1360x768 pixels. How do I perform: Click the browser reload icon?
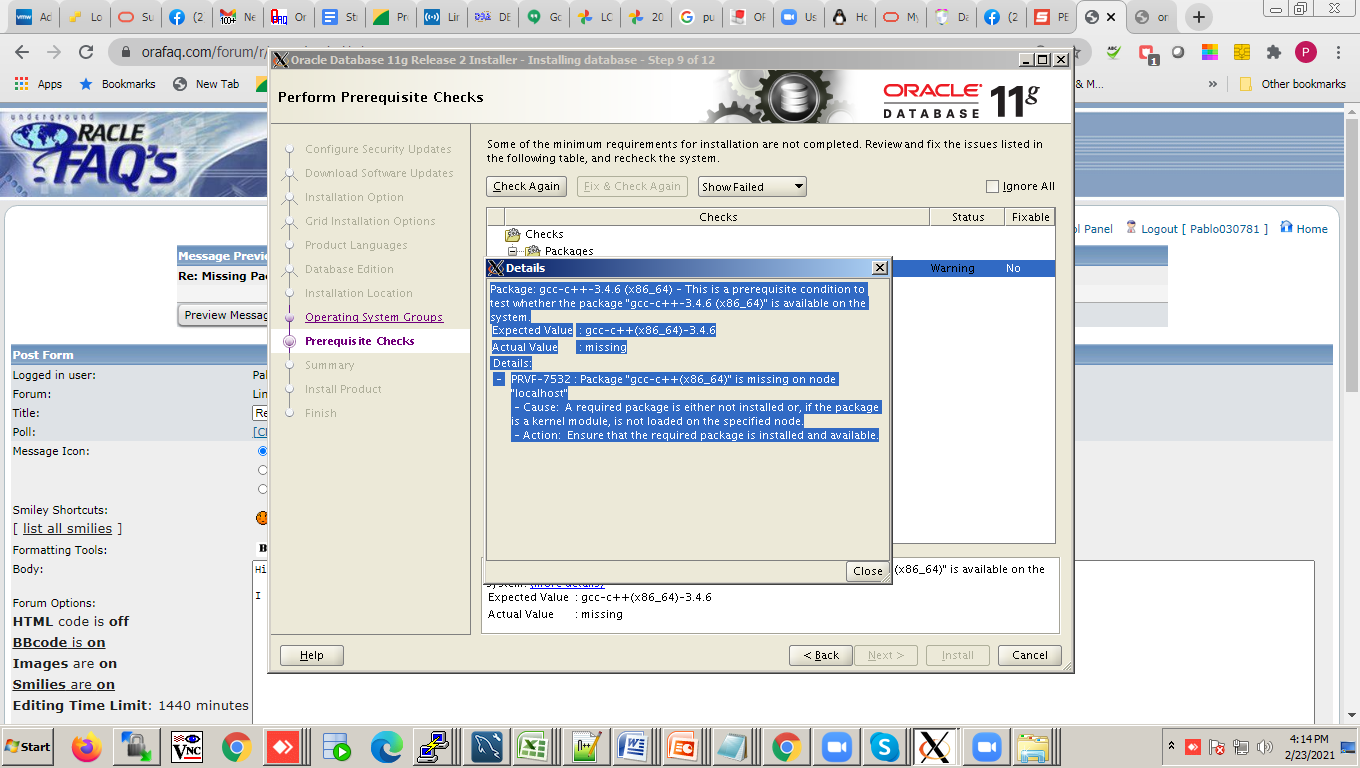[87, 52]
